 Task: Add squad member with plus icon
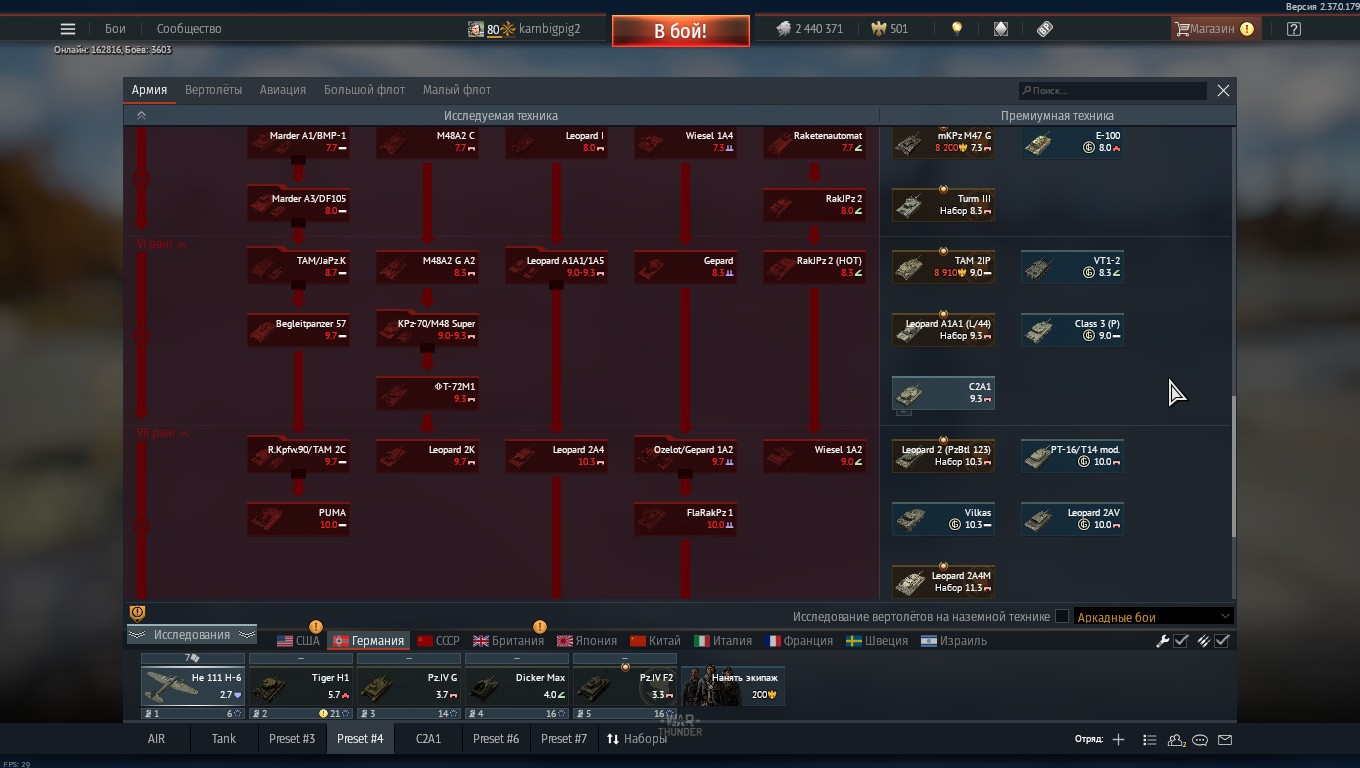click(x=1118, y=740)
